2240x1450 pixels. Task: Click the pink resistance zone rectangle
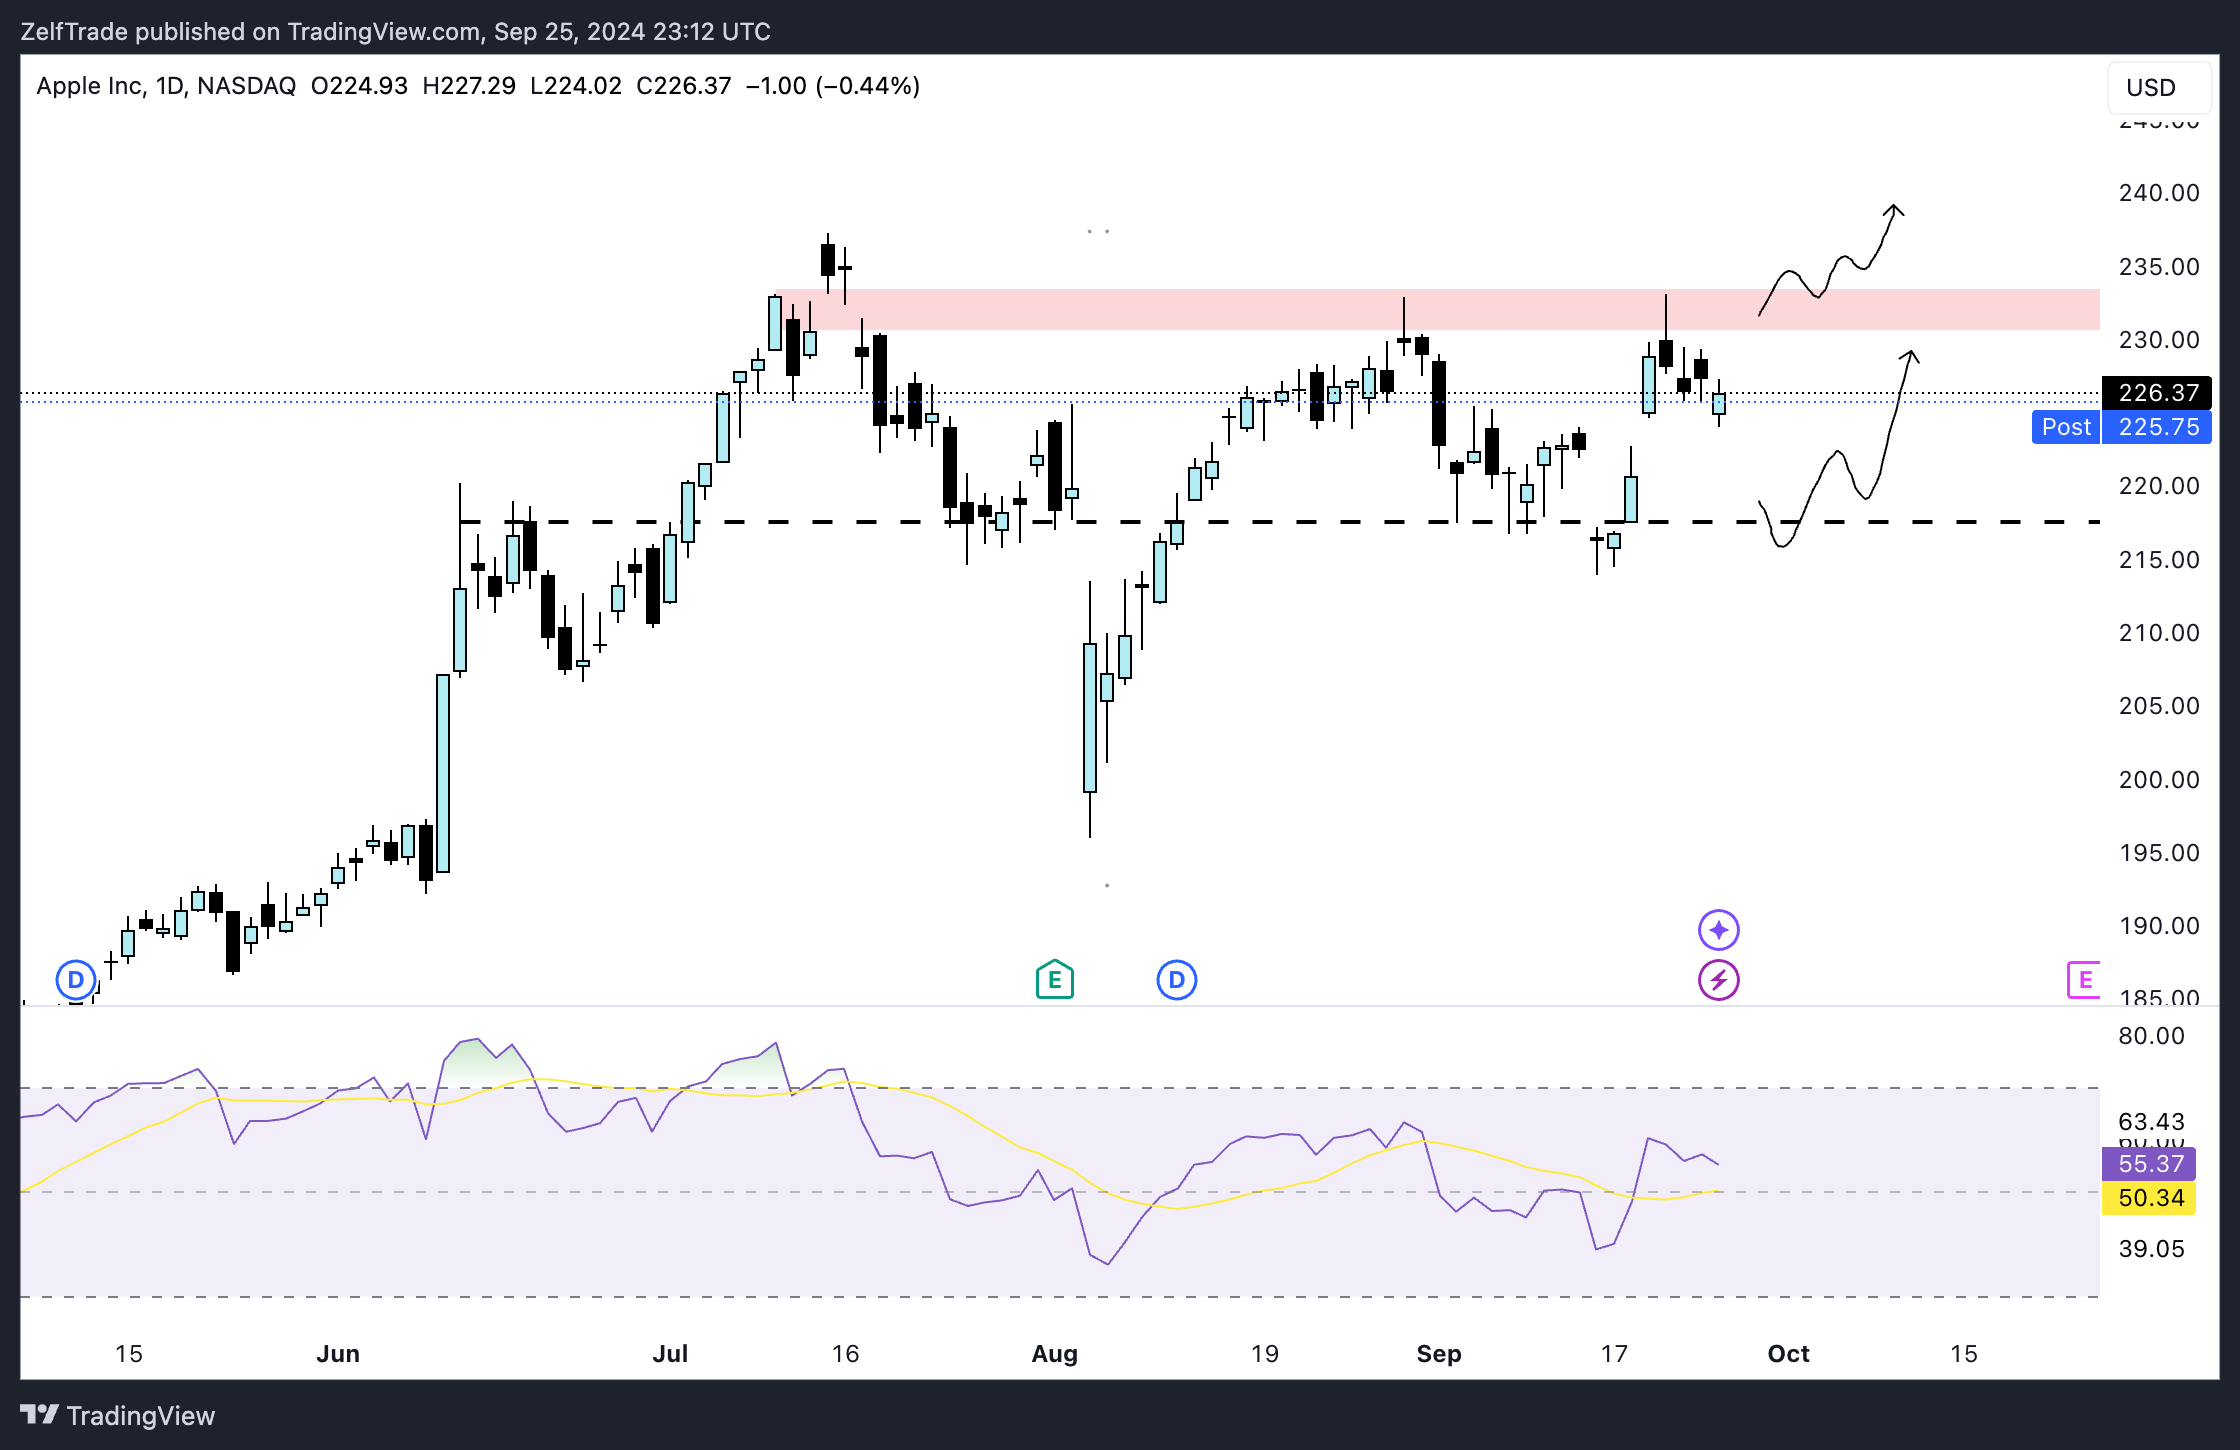(x=1437, y=310)
